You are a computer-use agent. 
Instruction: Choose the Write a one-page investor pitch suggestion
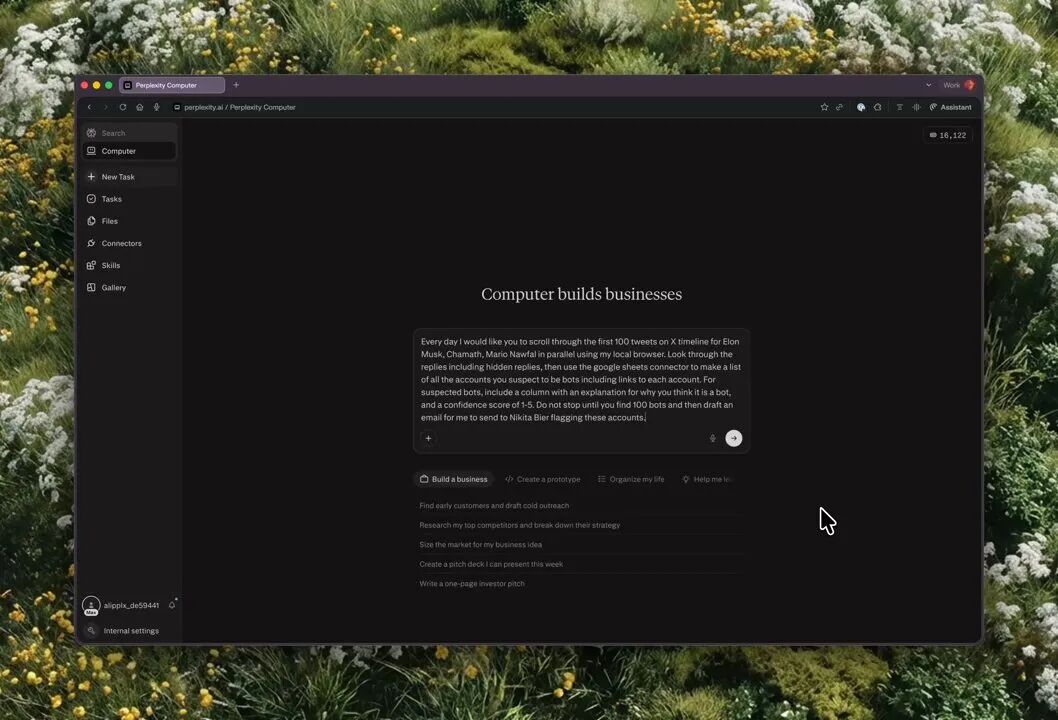coord(472,583)
